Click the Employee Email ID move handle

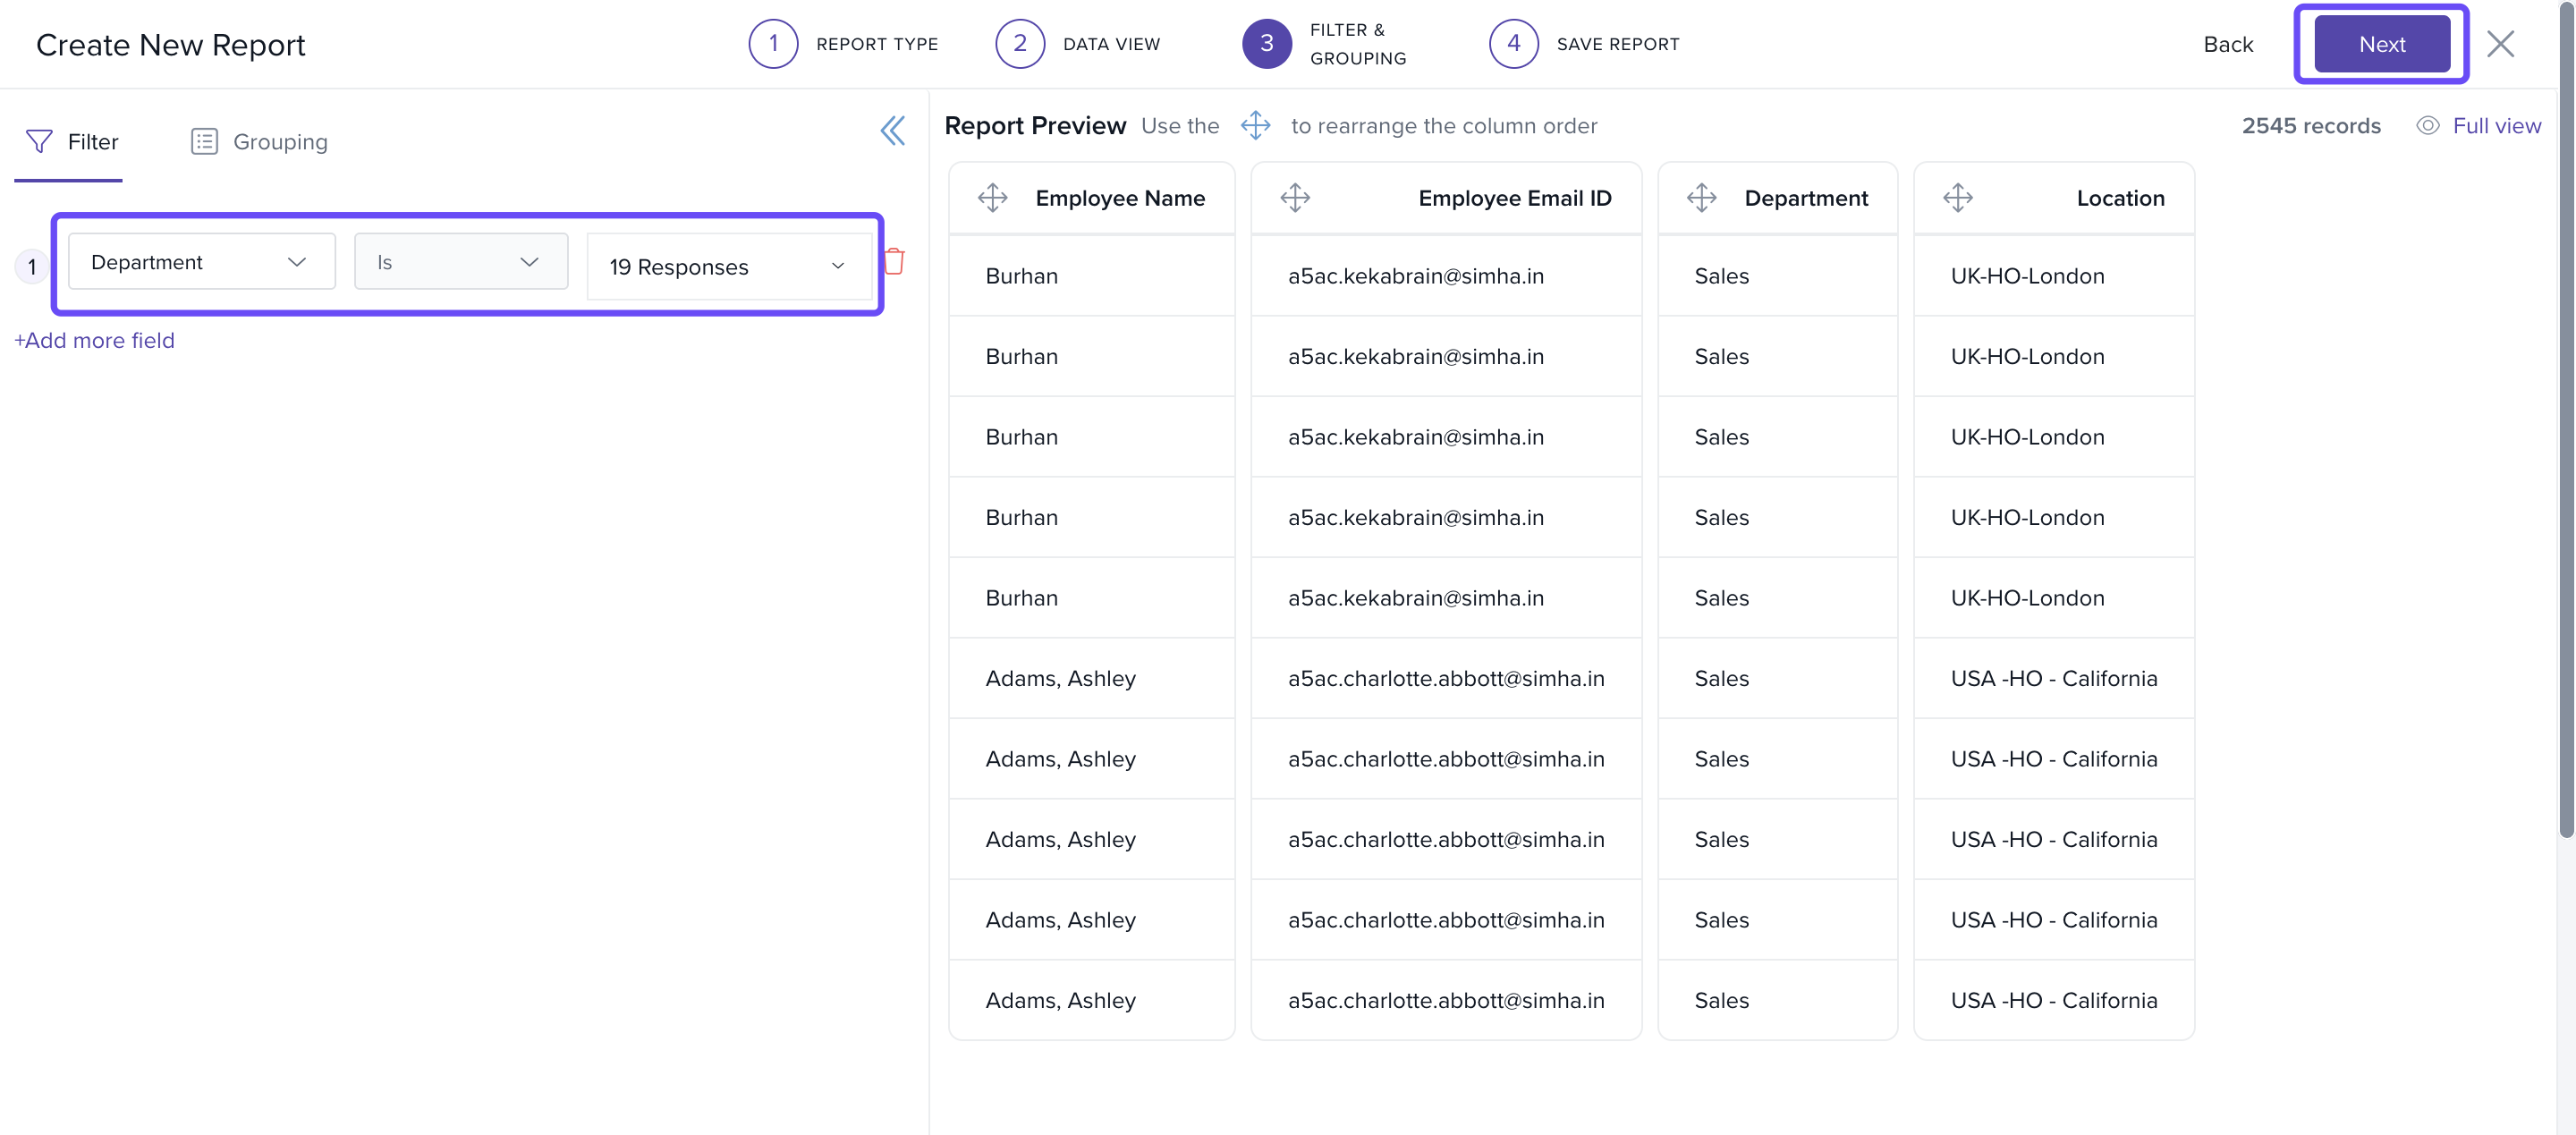1294,198
